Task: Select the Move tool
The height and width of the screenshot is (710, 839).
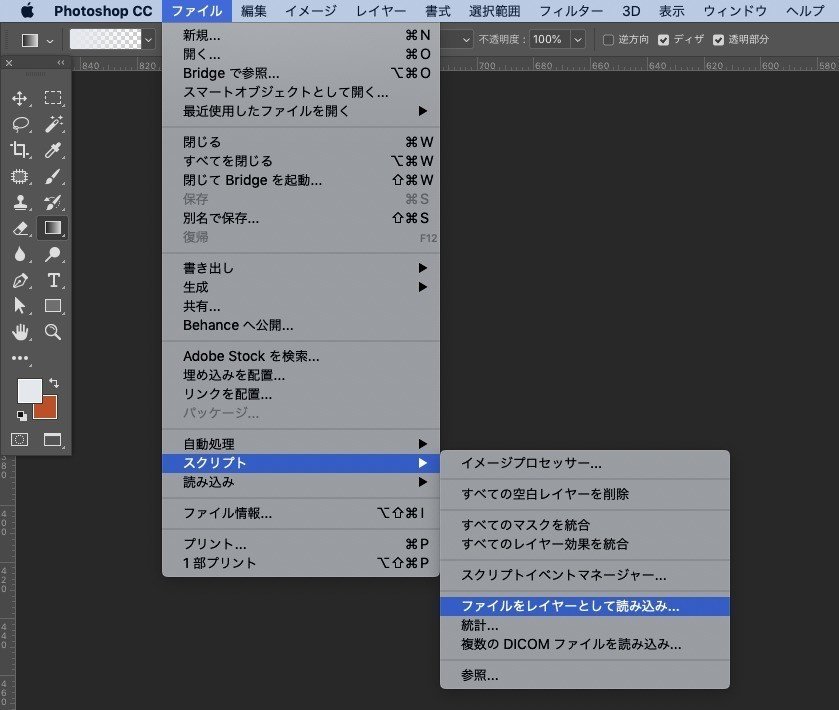Action: 20,98
